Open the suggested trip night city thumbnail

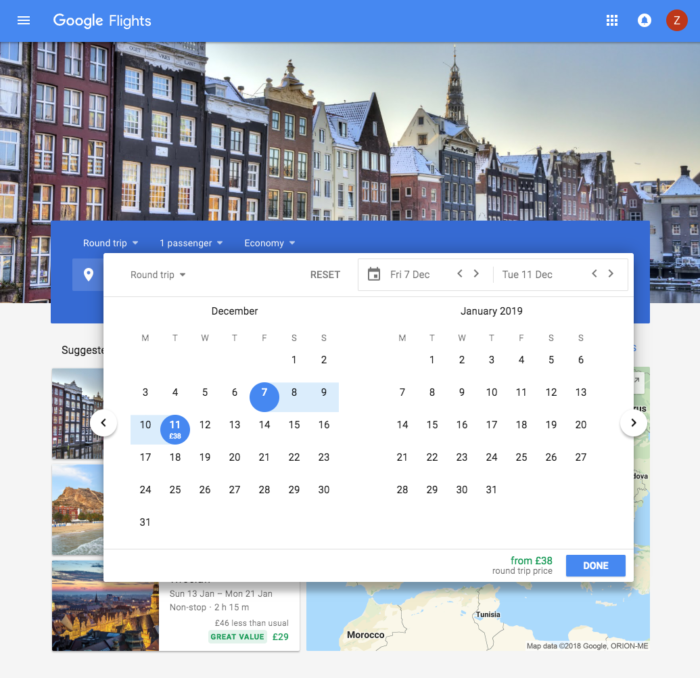click(x=104, y=605)
